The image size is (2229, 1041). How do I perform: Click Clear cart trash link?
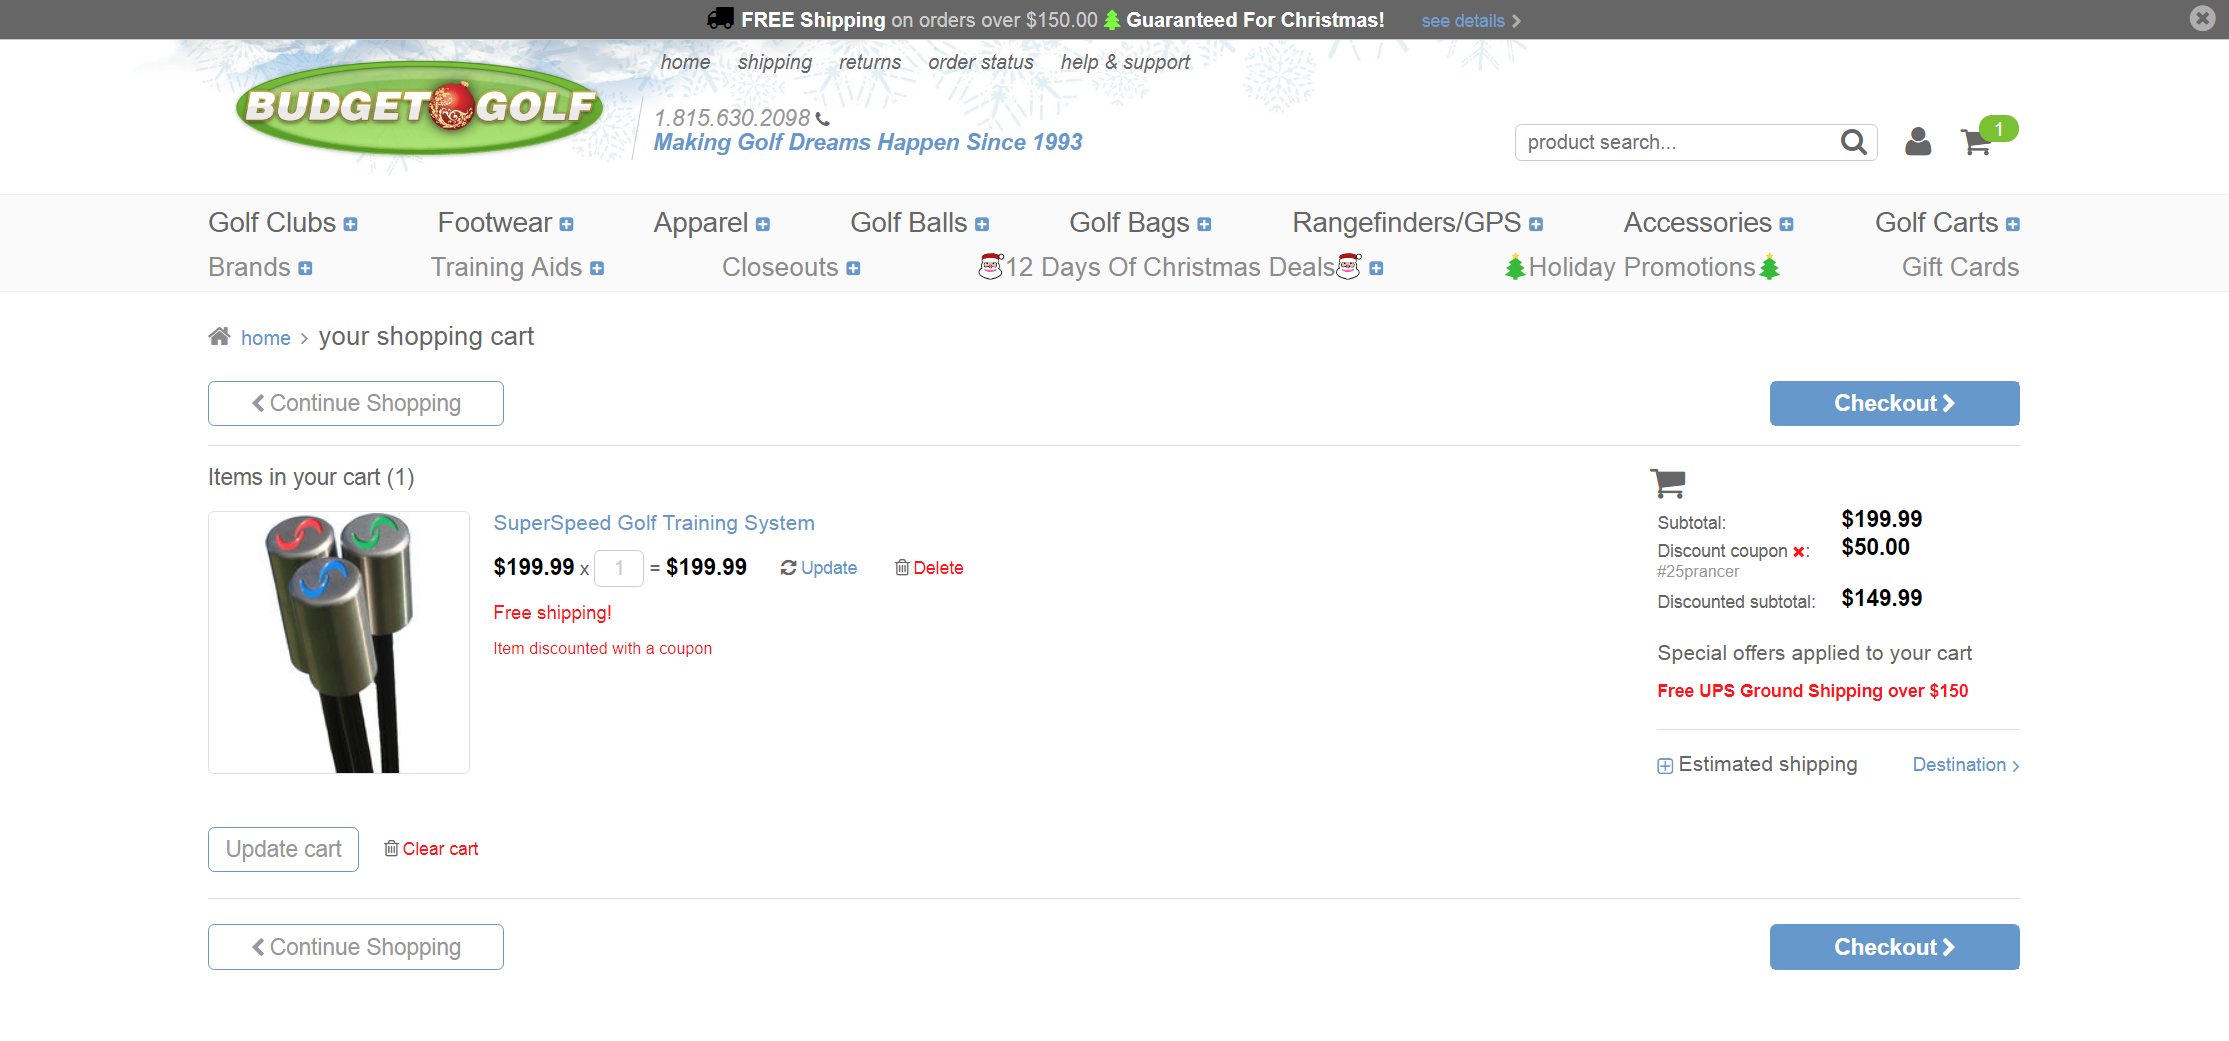431,849
